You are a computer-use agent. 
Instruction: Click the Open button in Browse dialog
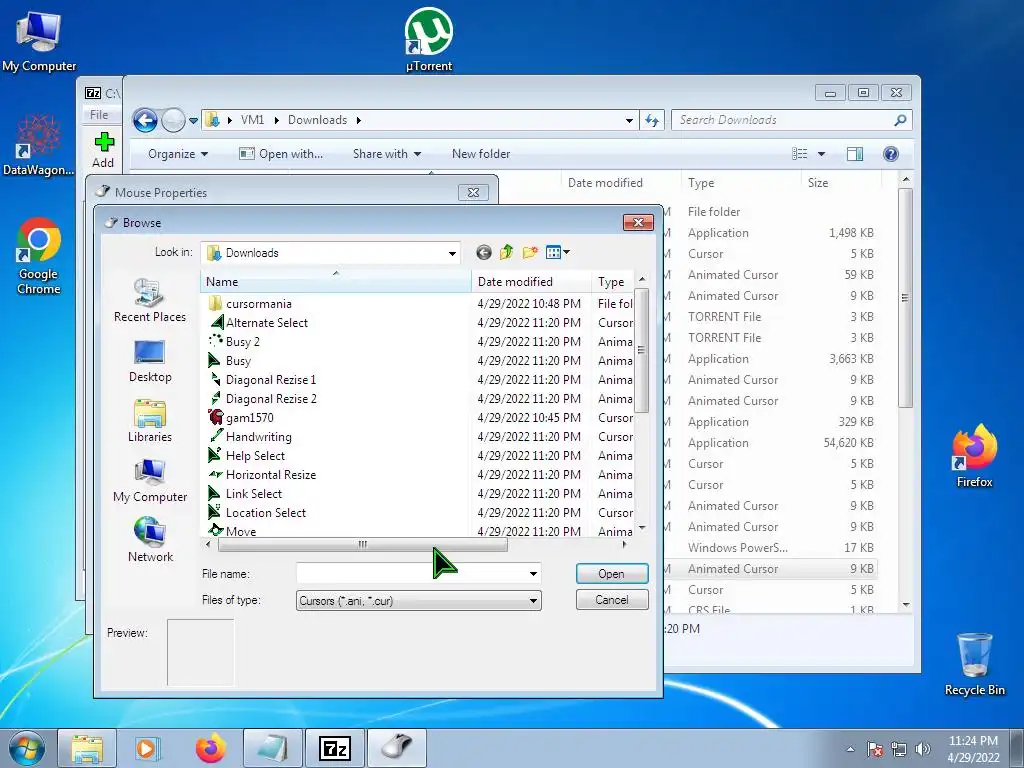point(612,573)
